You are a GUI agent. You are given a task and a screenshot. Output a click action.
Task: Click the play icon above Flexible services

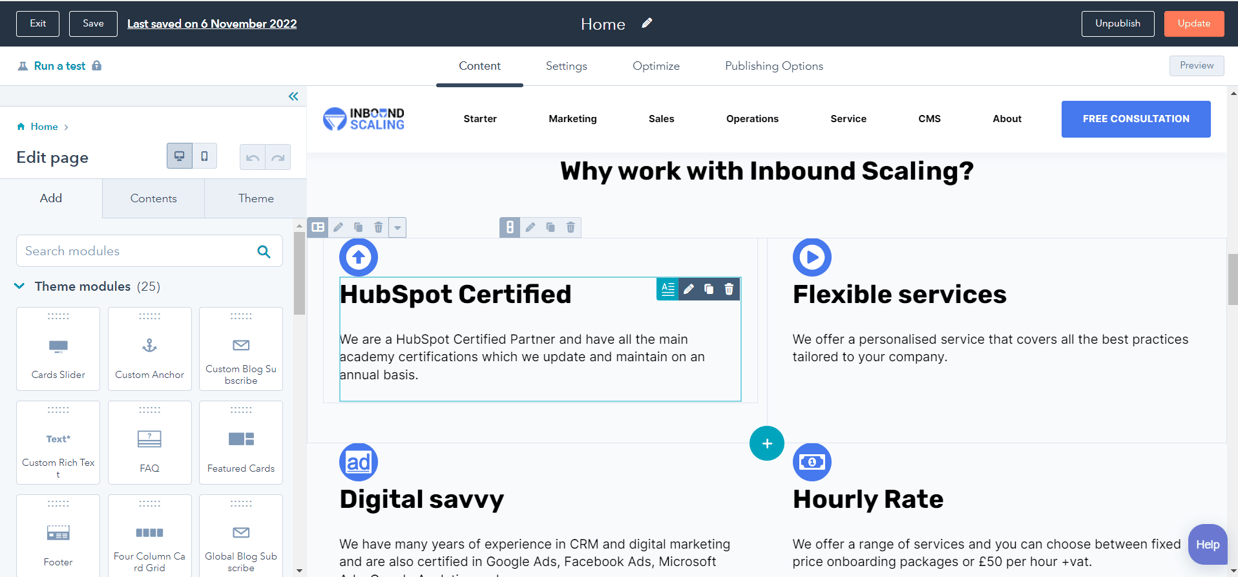coord(812,257)
